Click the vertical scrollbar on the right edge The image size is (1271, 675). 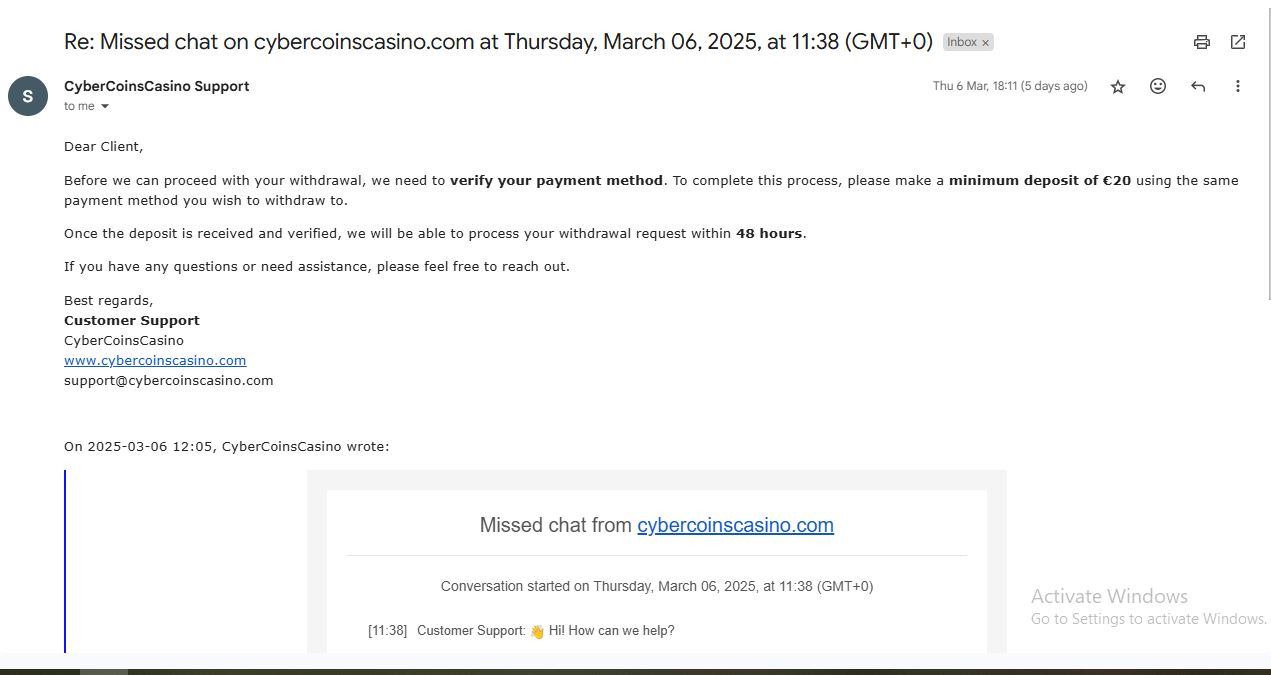click(1267, 150)
